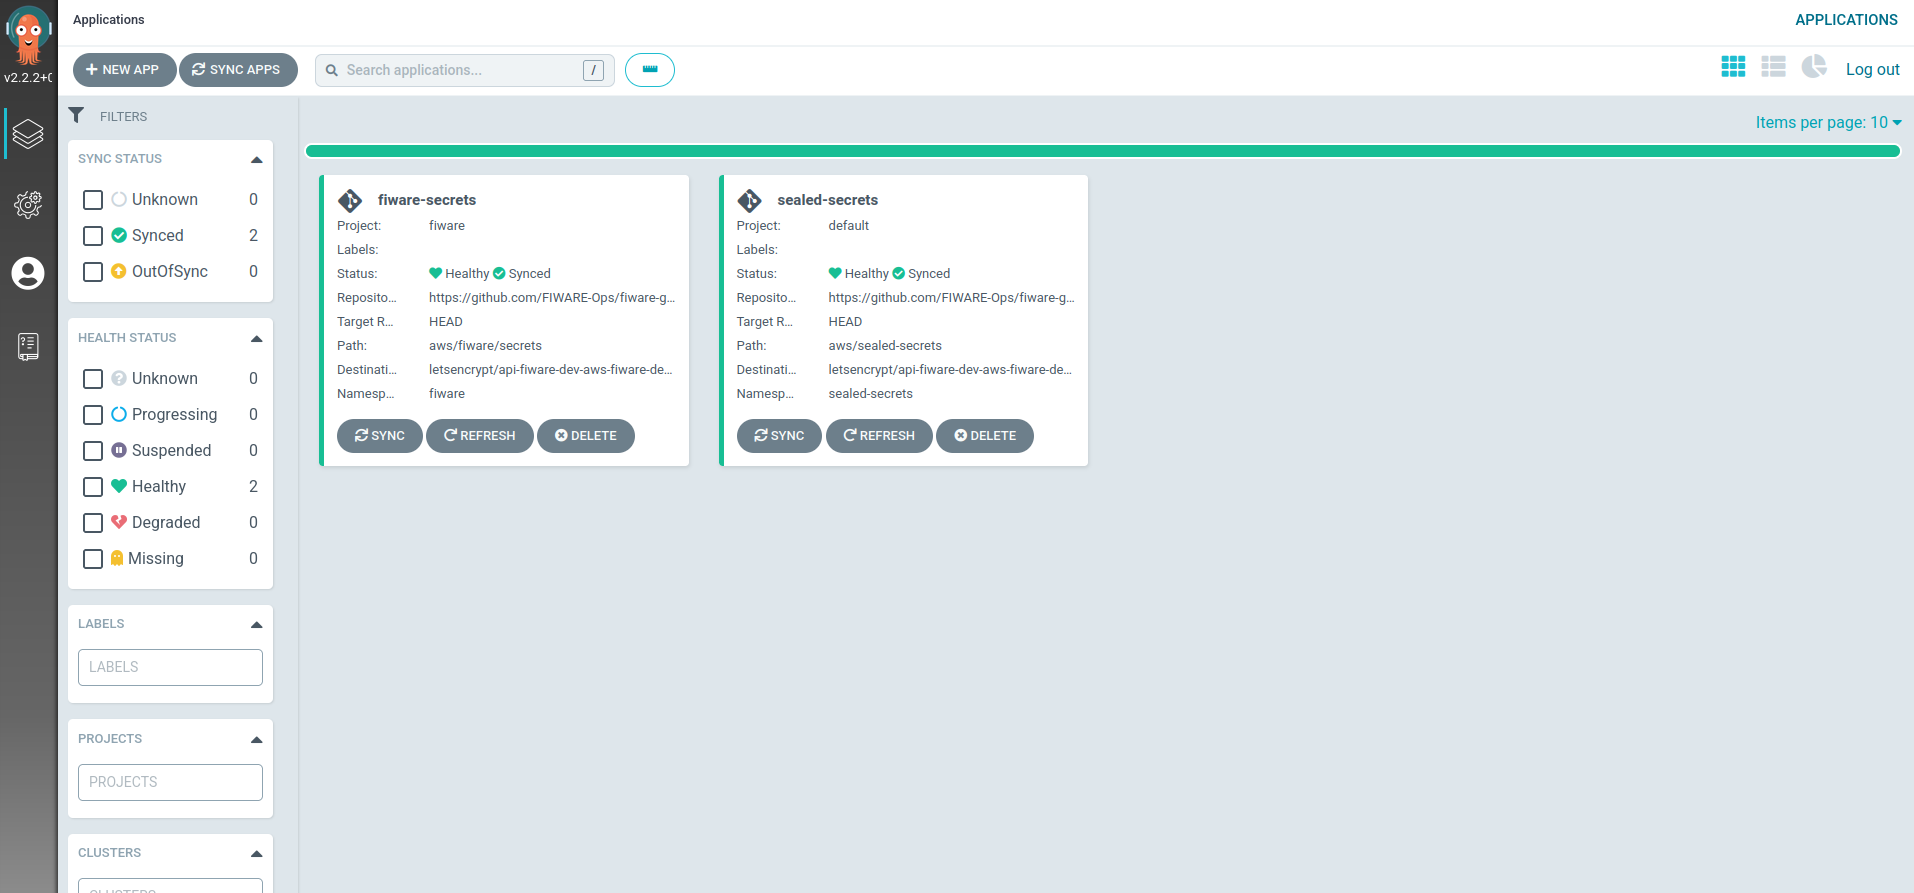Sync the sealed-secrets application
1914x893 pixels.
click(x=779, y=436)
